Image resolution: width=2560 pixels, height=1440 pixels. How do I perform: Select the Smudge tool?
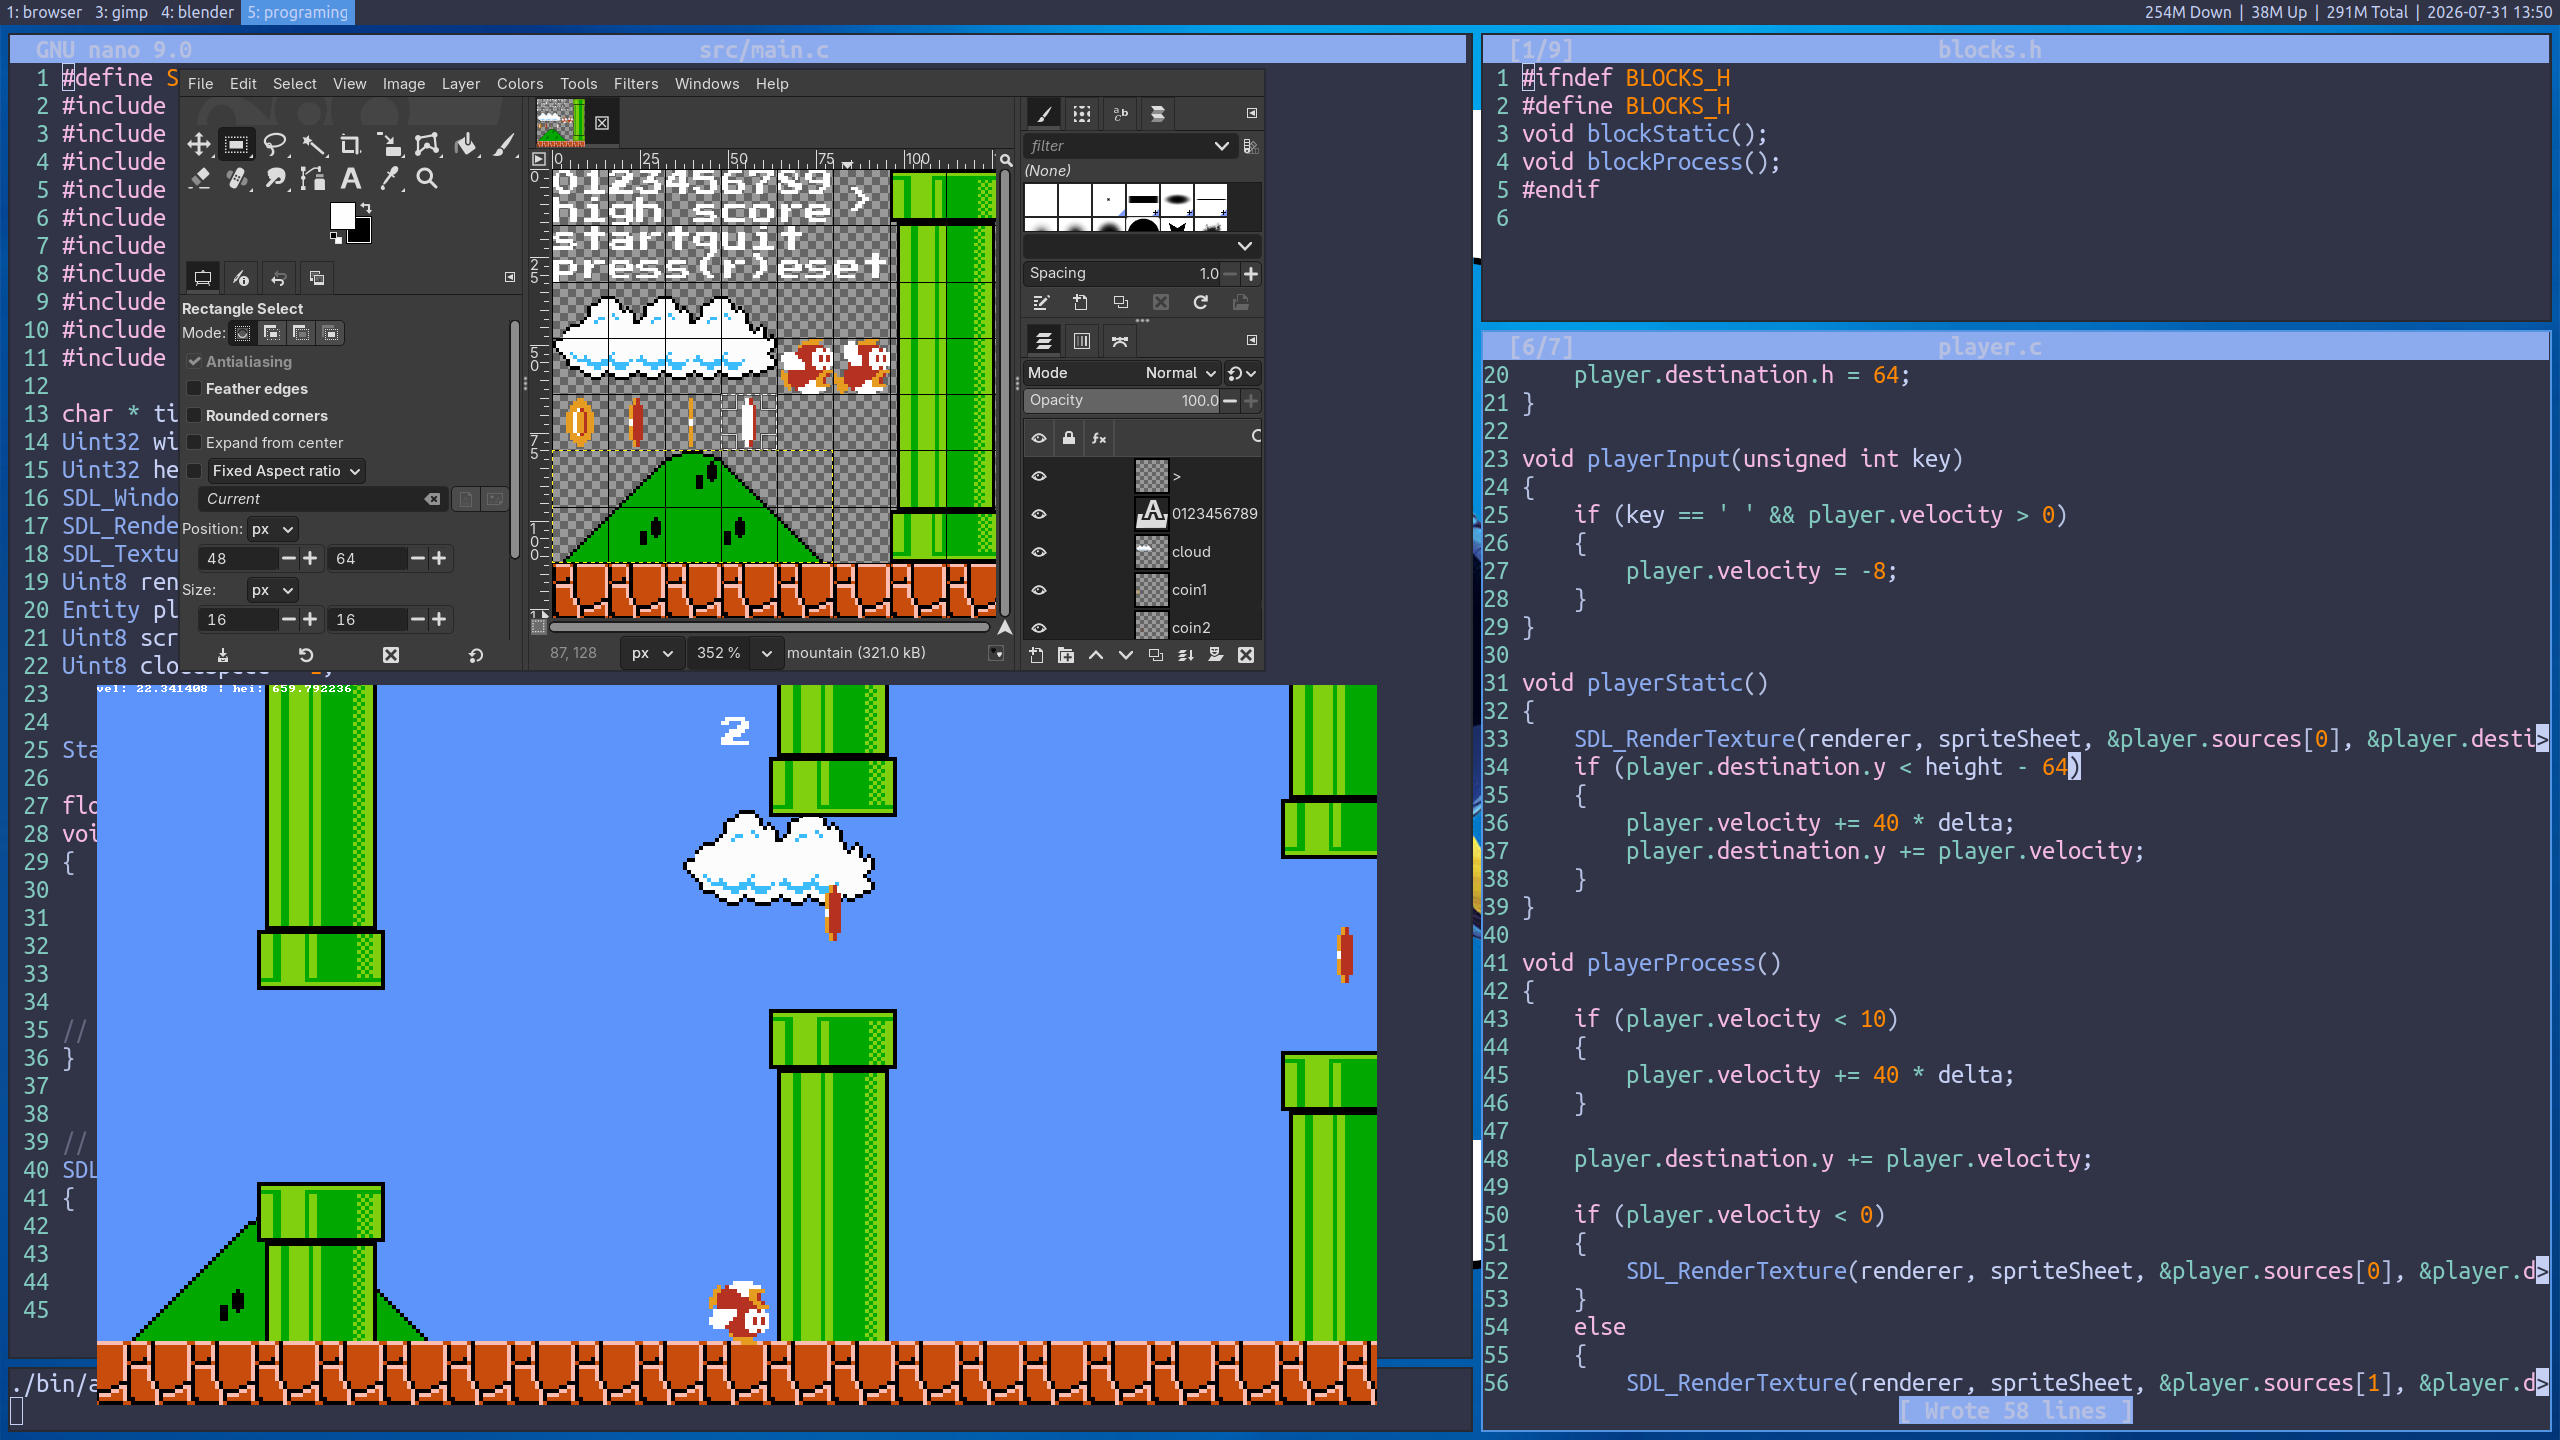(275, 179)
